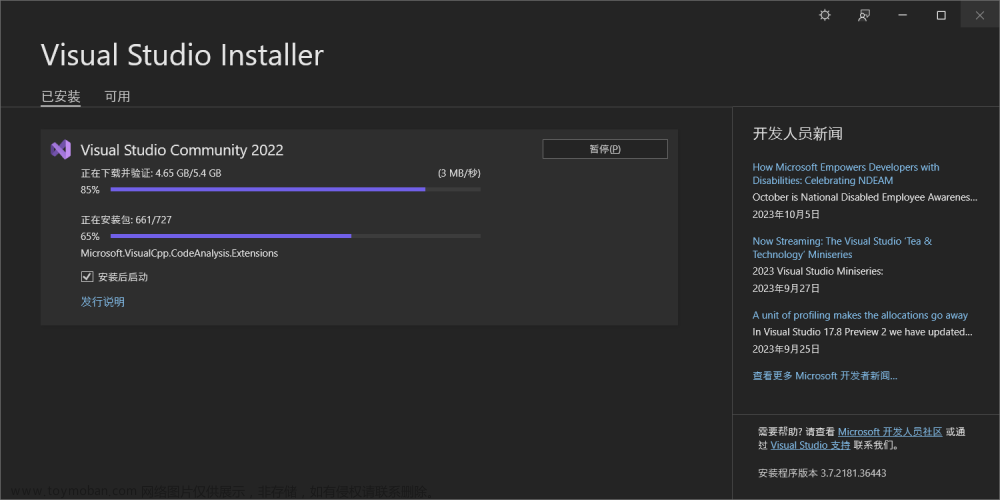Click the Visual Studio purple logo icon

point(61,150)
